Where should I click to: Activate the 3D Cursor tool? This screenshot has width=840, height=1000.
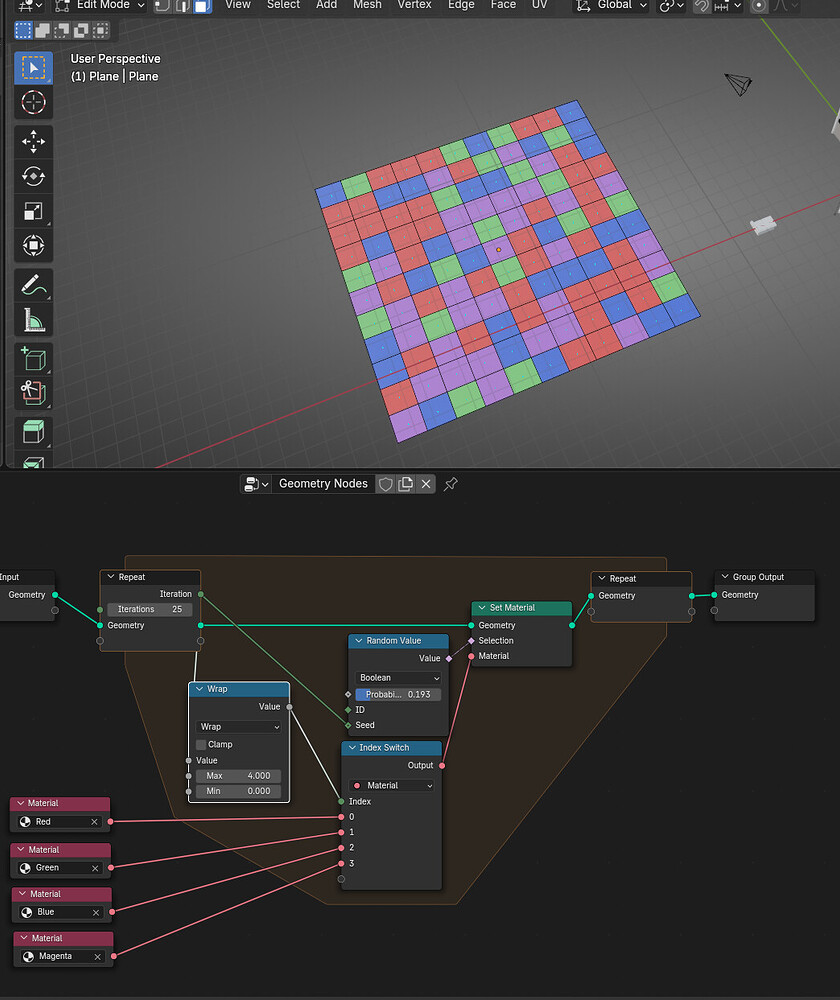pos(33,103)
